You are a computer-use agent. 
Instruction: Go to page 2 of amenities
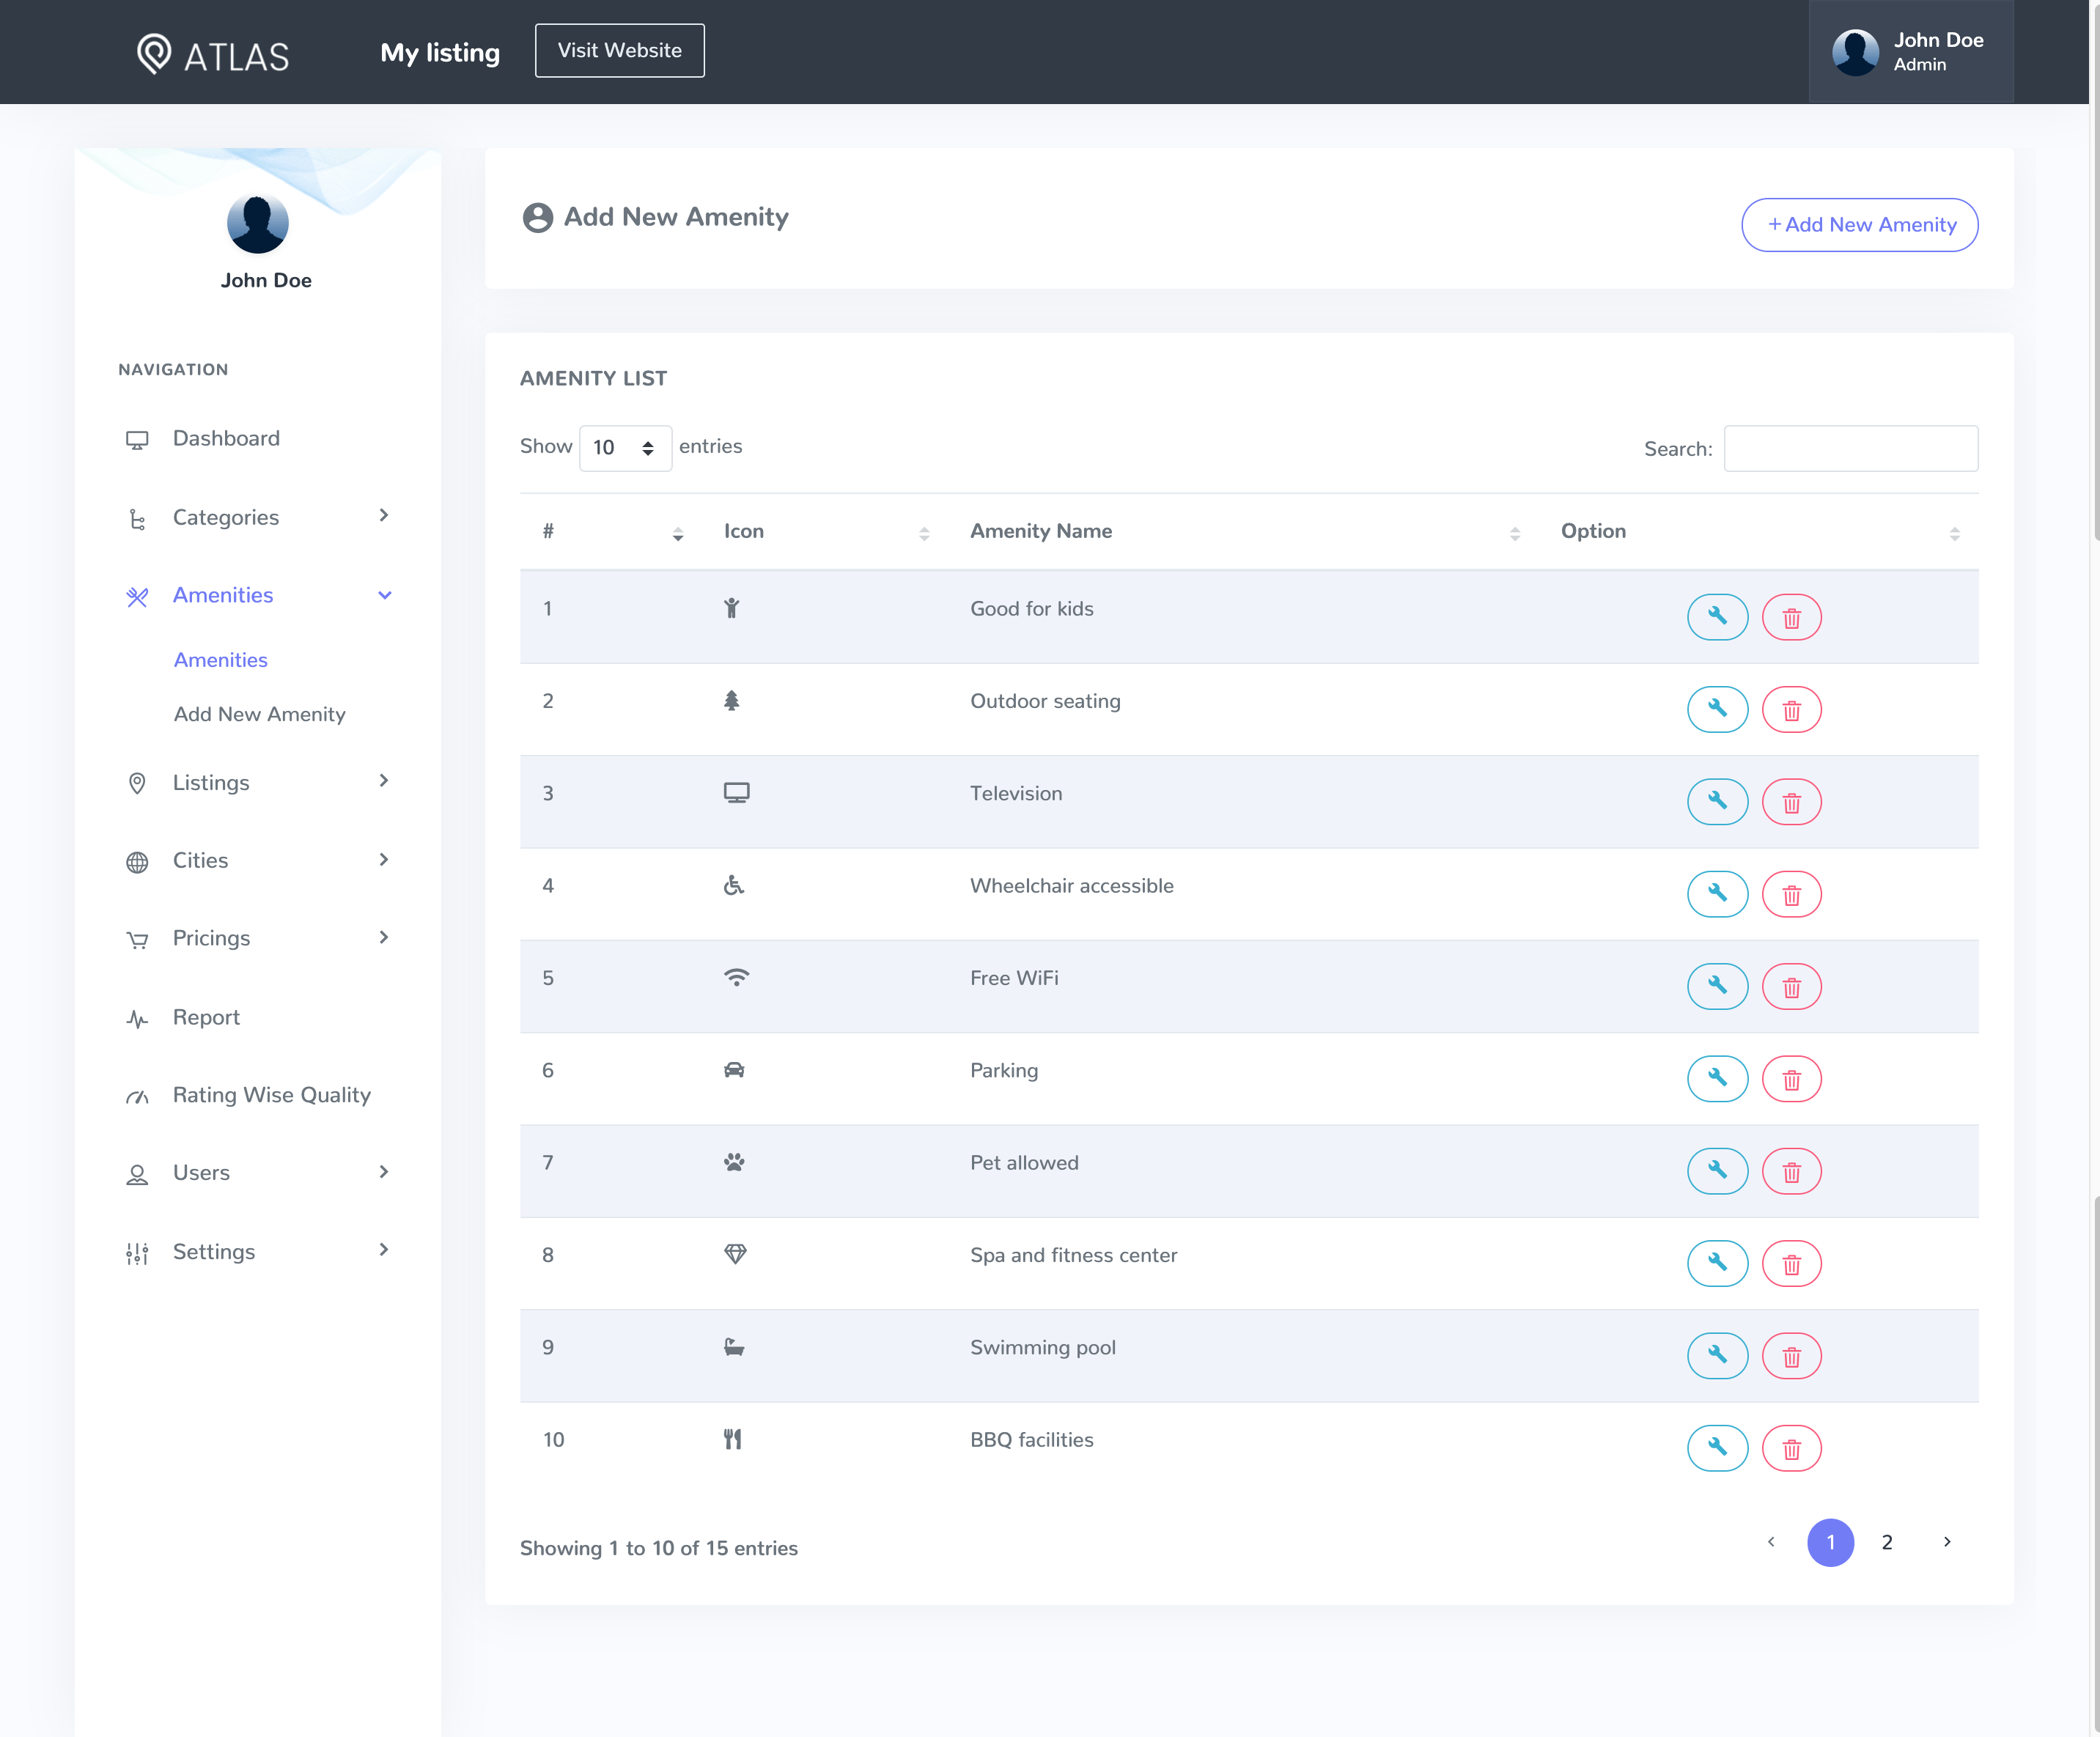point(1887,1542)
